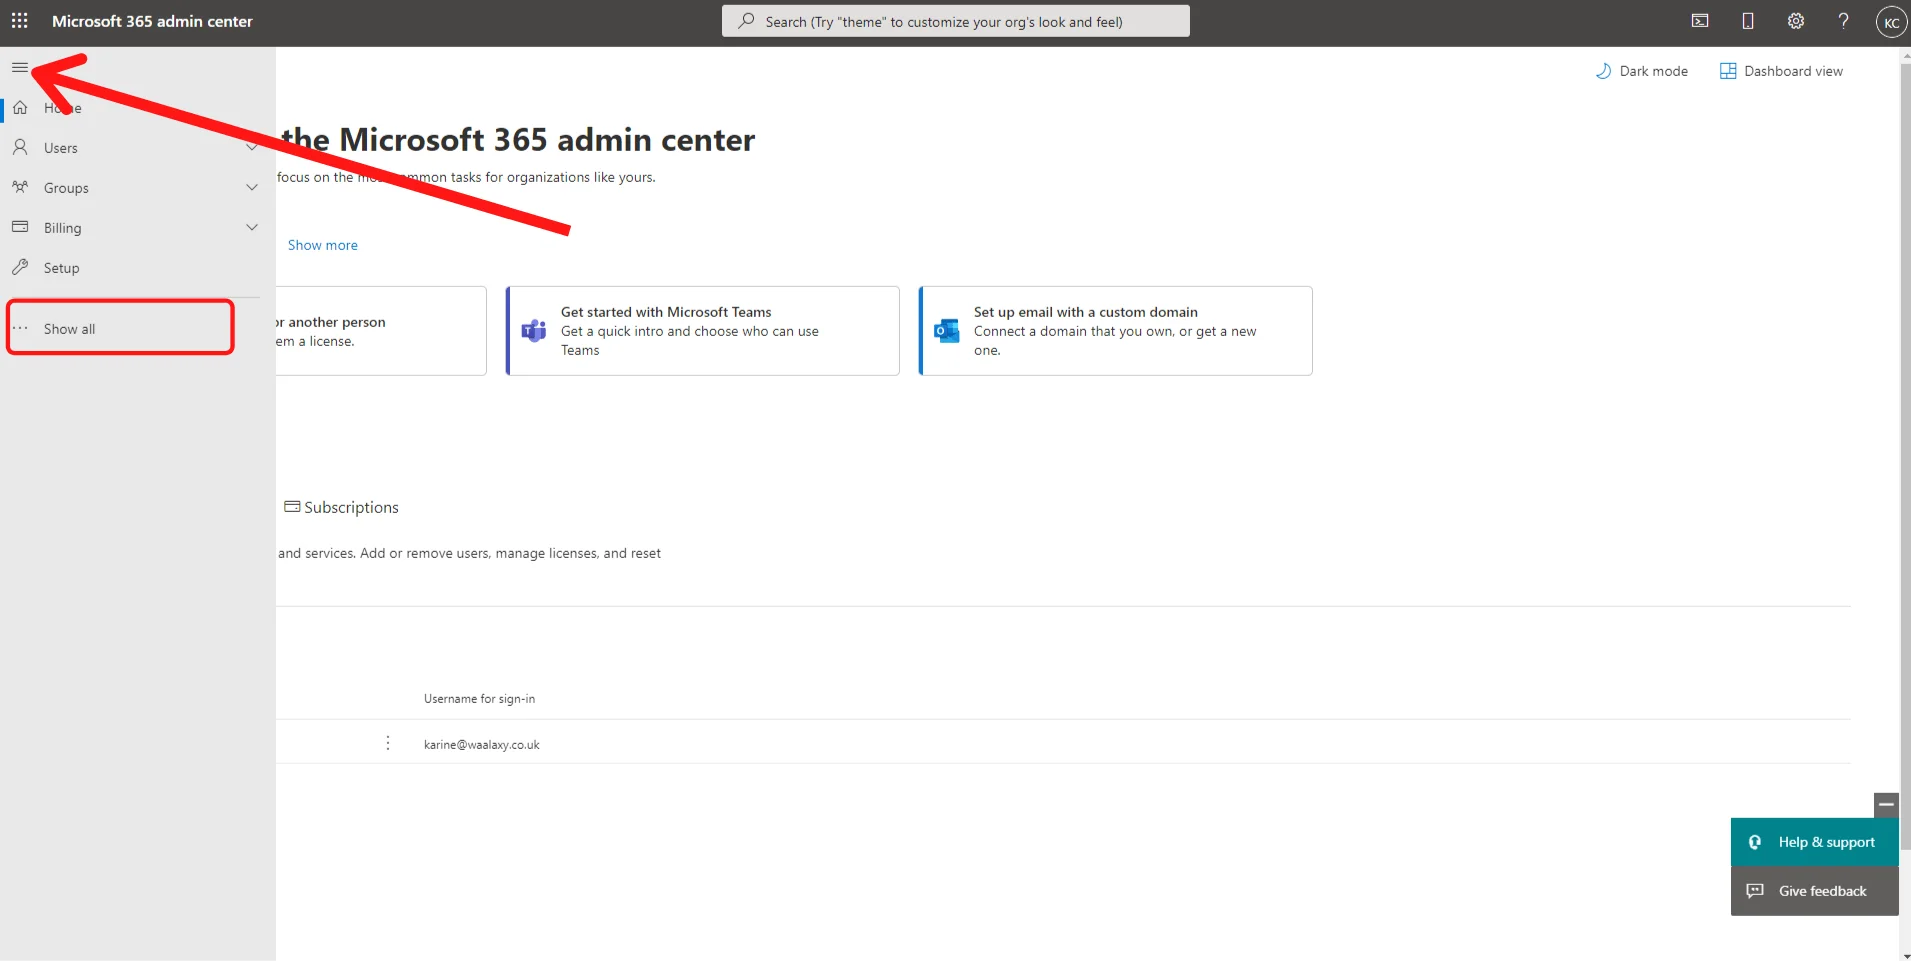Click the Home icon in sidebar
Viewport: 1911px width, 961px height.
point(20,108)
